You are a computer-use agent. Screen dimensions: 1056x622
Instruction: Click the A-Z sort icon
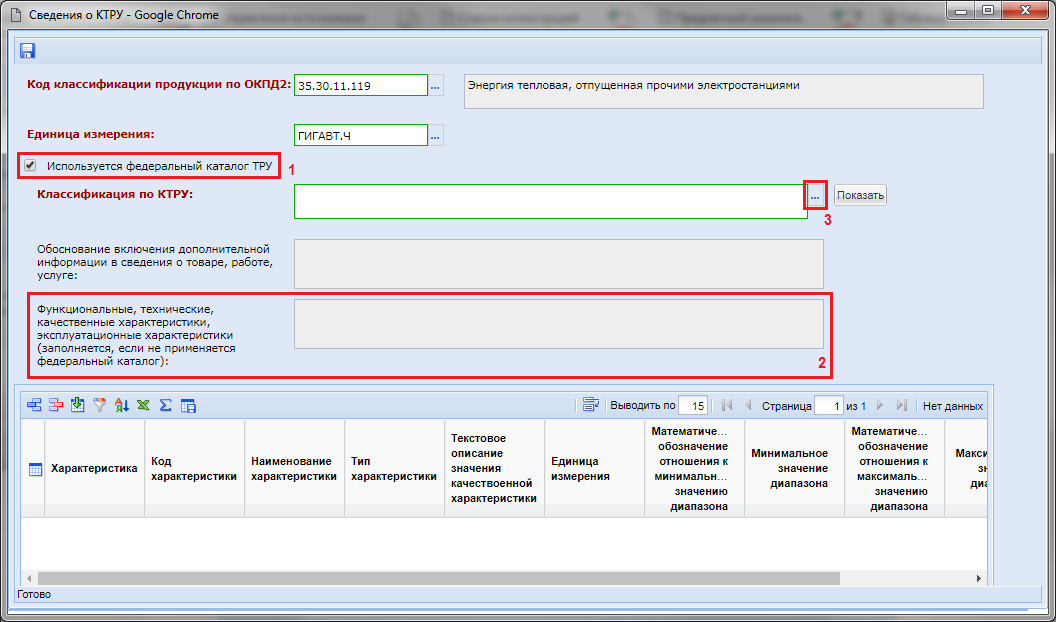[122, 405]
